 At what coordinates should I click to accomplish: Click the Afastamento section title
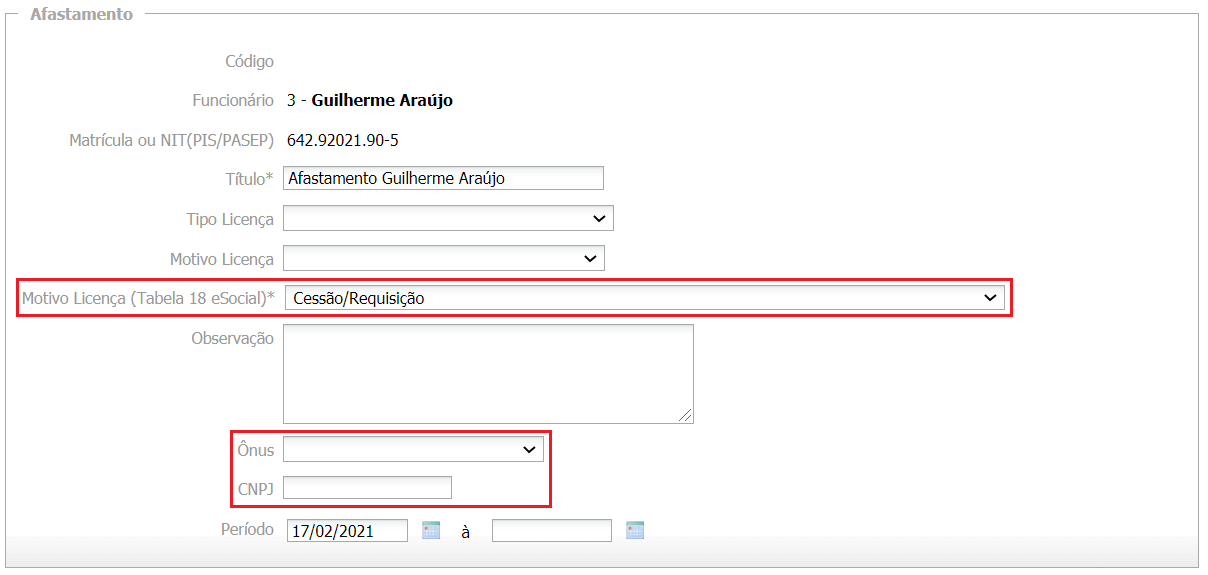pos(81,15)
